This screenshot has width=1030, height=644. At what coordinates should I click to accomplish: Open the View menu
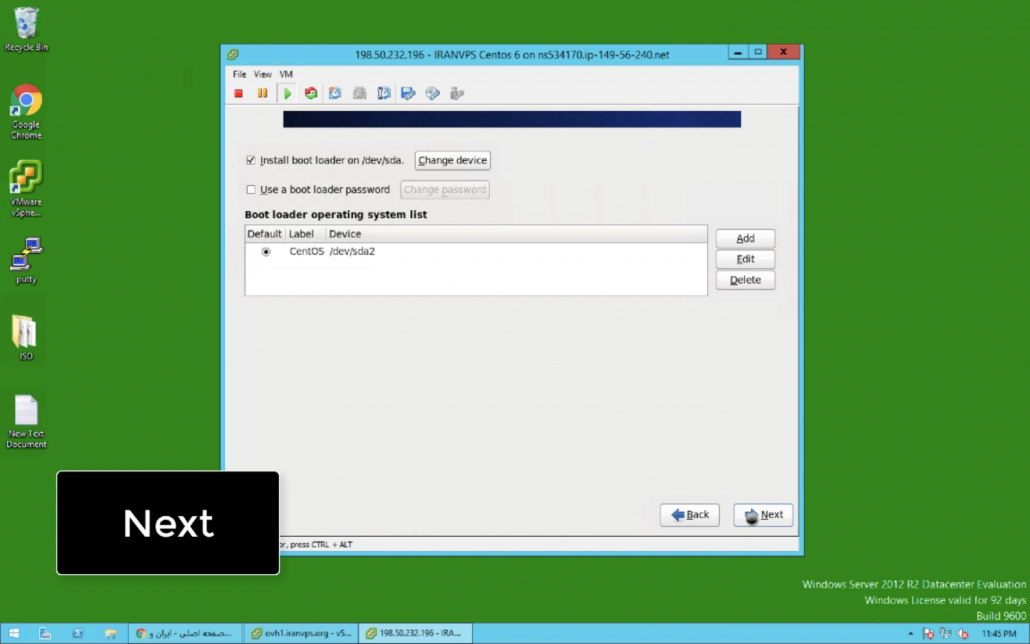pos(262,74)
